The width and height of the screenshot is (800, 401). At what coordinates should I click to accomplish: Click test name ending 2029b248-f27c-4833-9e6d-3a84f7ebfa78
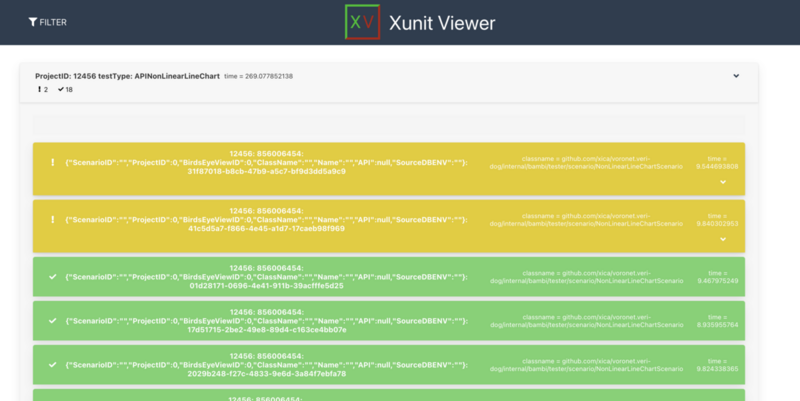click(266, 364)
